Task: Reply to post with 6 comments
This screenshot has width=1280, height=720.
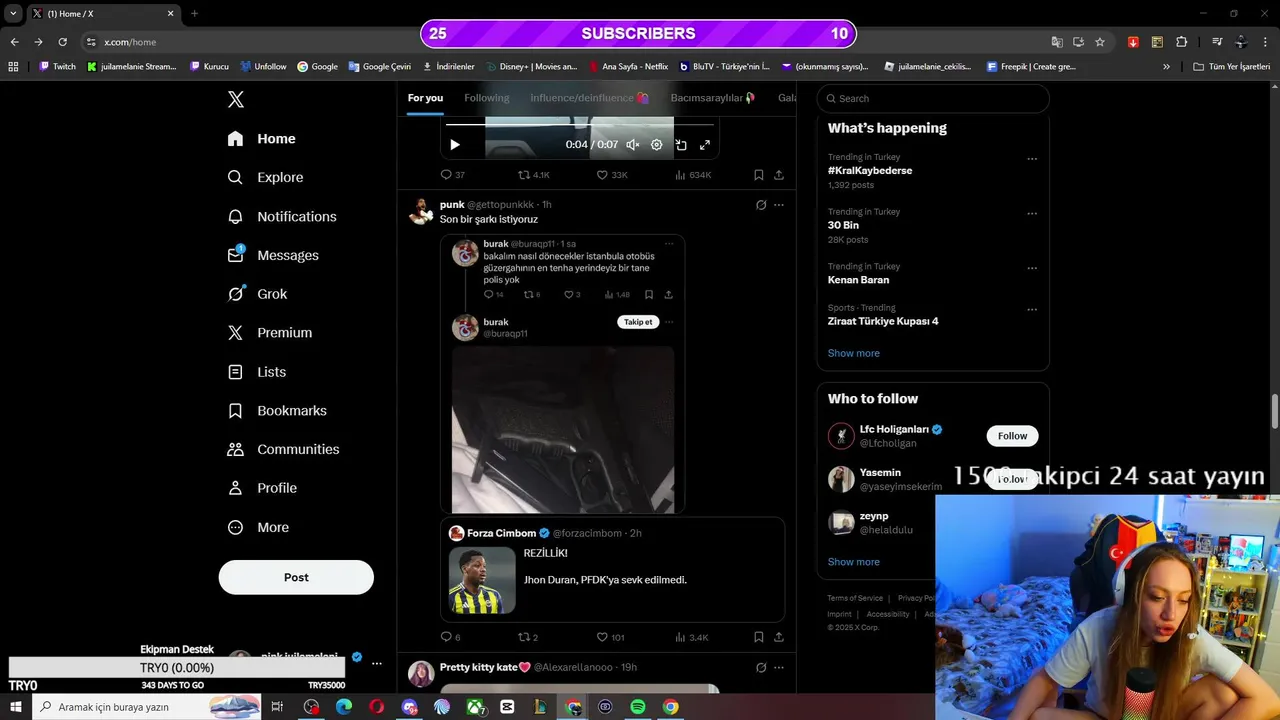Action: 451,637
